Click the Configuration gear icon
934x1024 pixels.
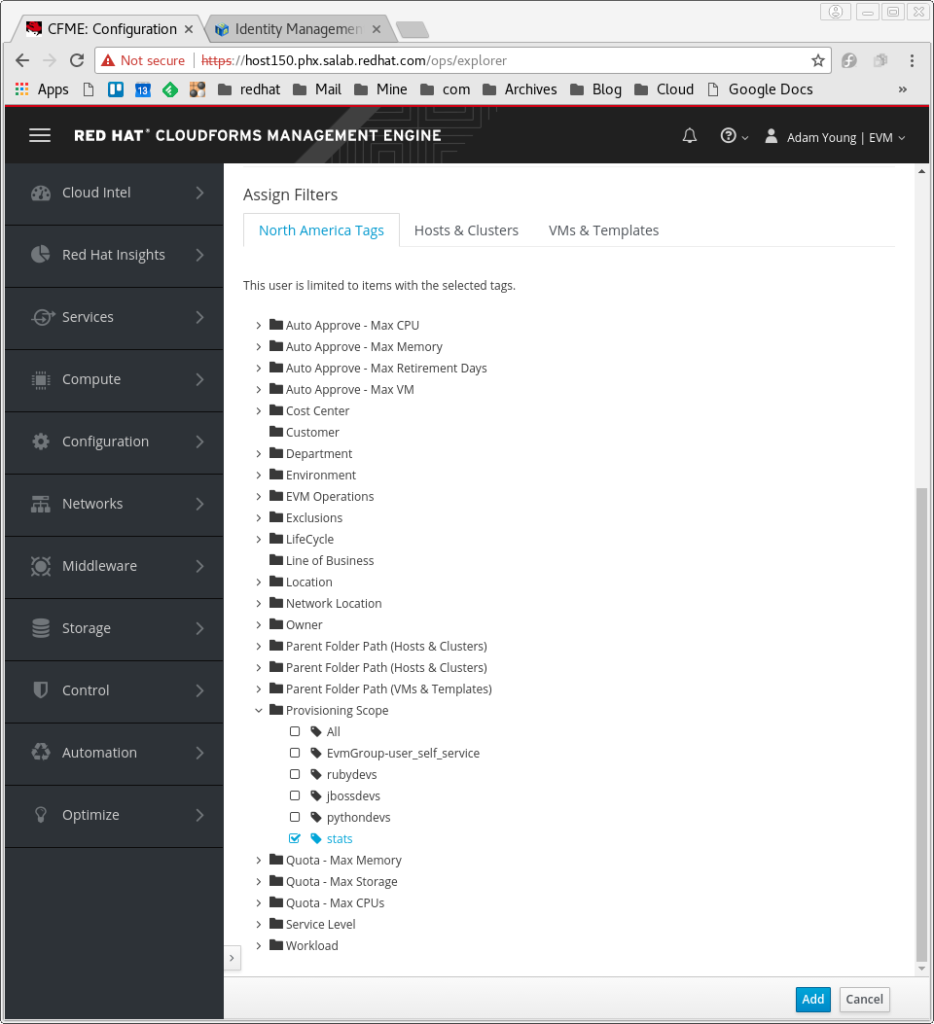[40, 441]
